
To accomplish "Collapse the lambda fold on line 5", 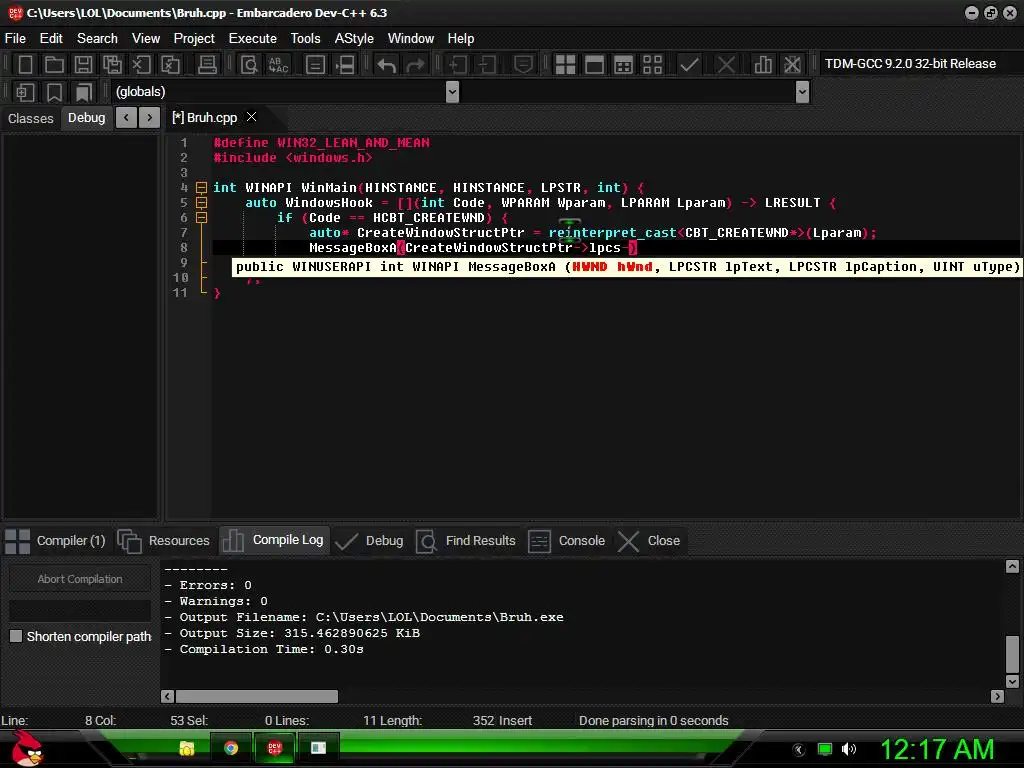I will [202, 202].
